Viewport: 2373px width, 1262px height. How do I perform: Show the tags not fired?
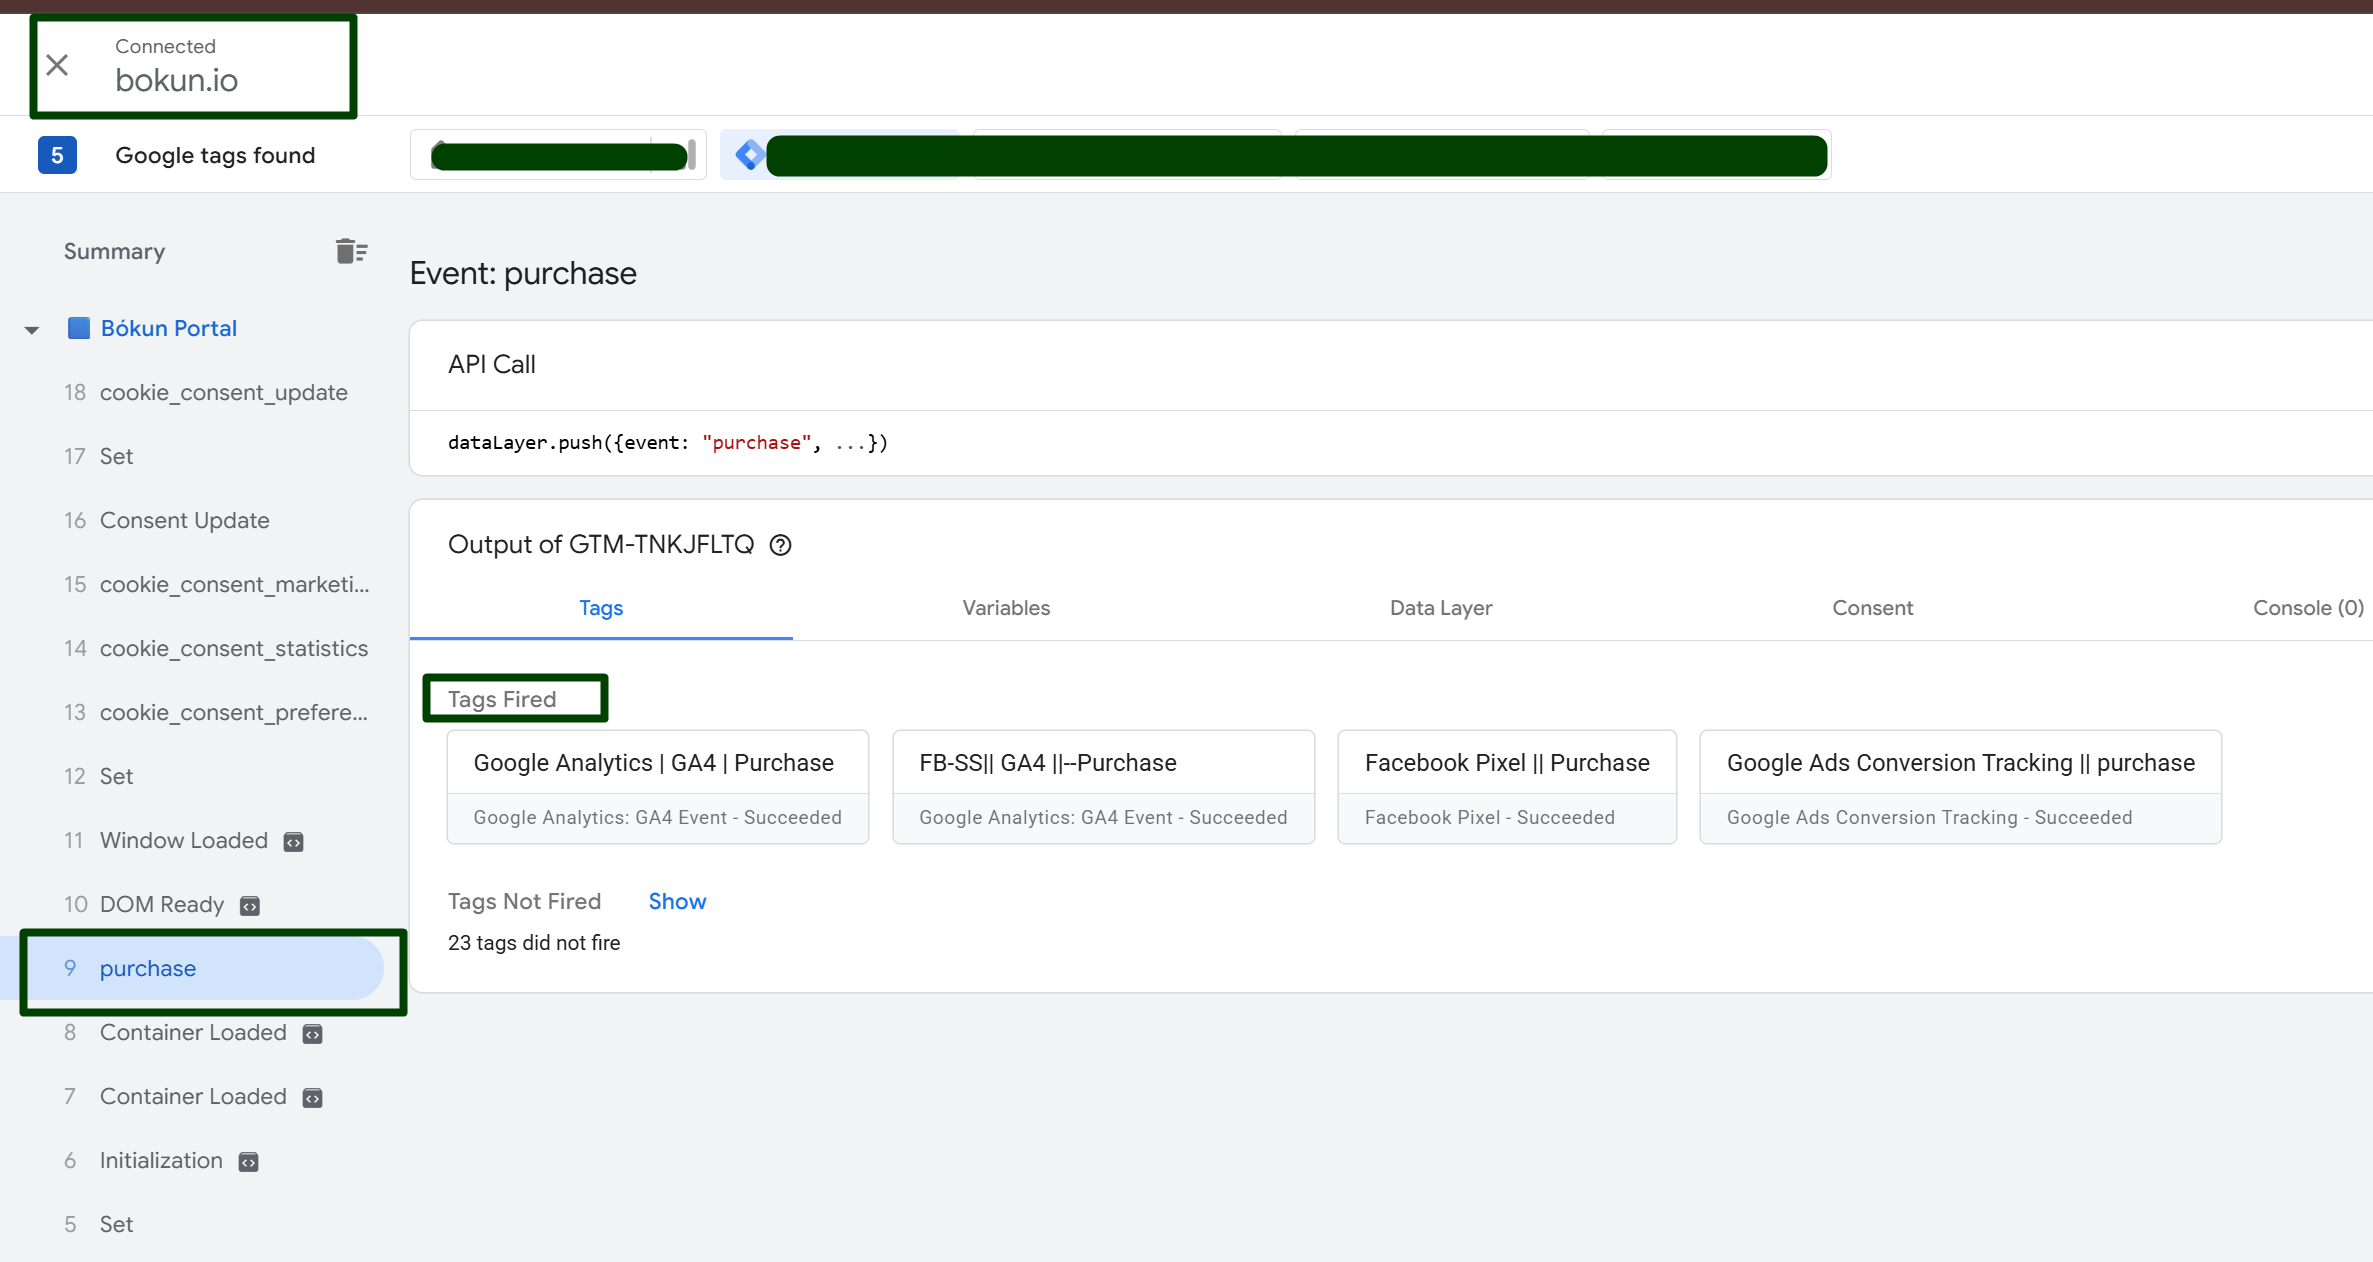pyautogui.click(x=677, y=901)
